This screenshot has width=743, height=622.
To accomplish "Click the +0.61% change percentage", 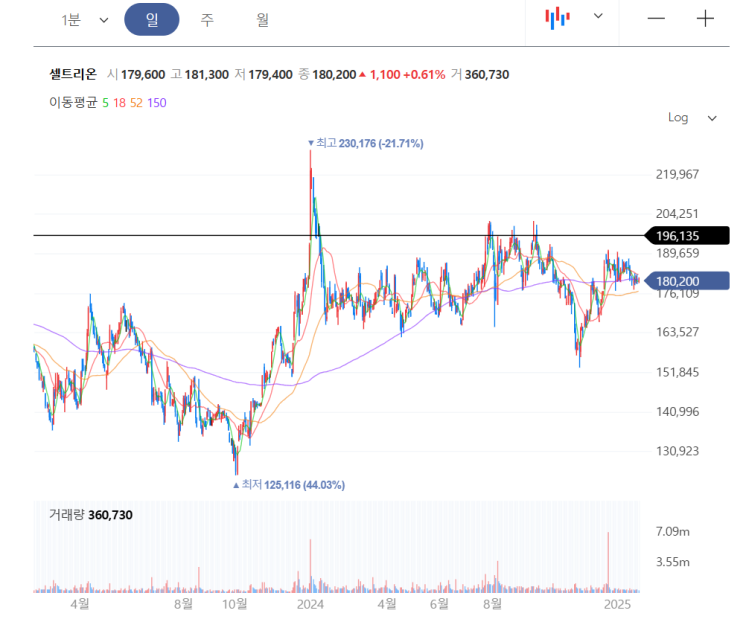I will (x=424, y=74).
